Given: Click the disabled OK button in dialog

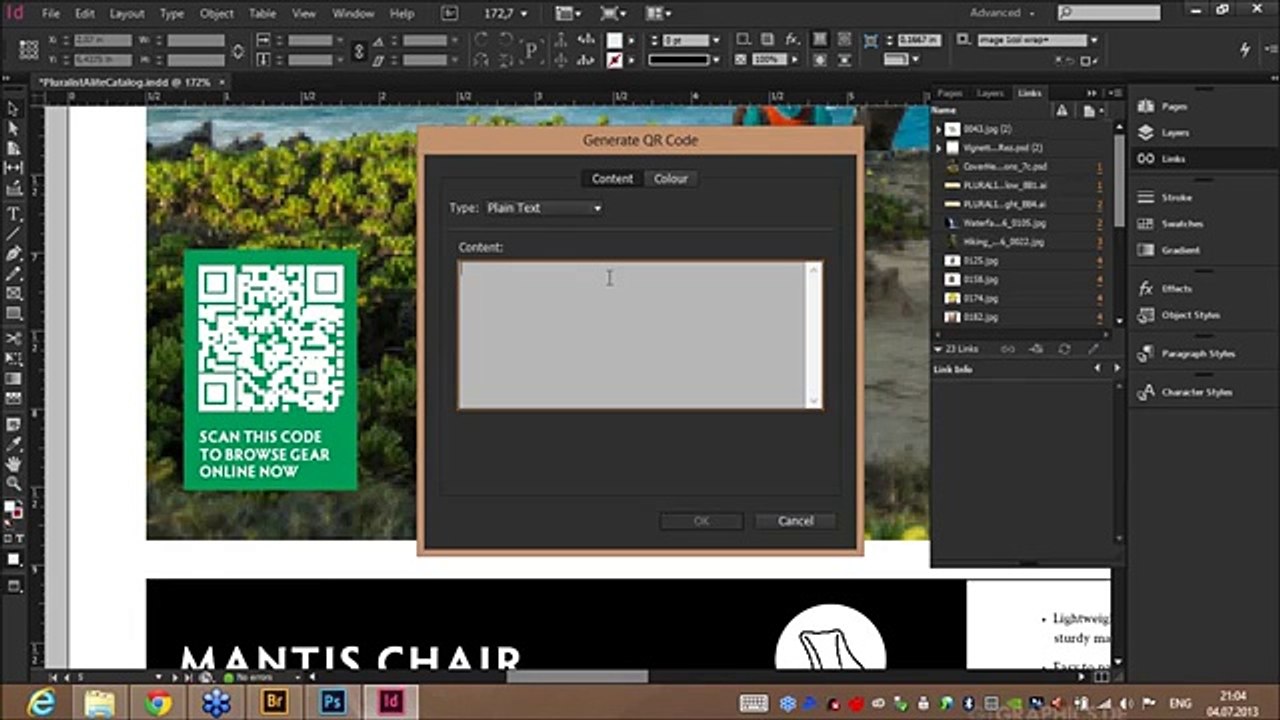Looking at the screenshot, I should (x=701, y=521).
